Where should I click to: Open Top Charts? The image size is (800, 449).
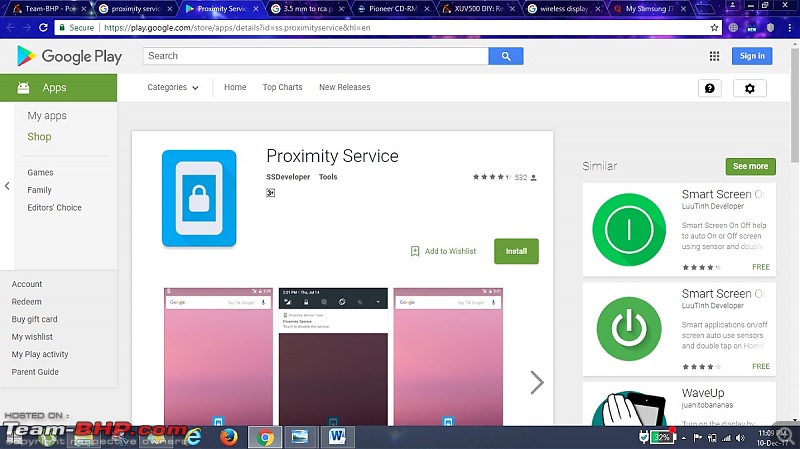point(282,87)
